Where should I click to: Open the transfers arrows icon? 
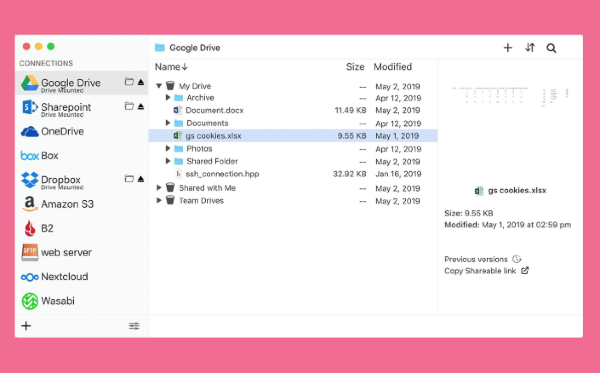[530, 47]
